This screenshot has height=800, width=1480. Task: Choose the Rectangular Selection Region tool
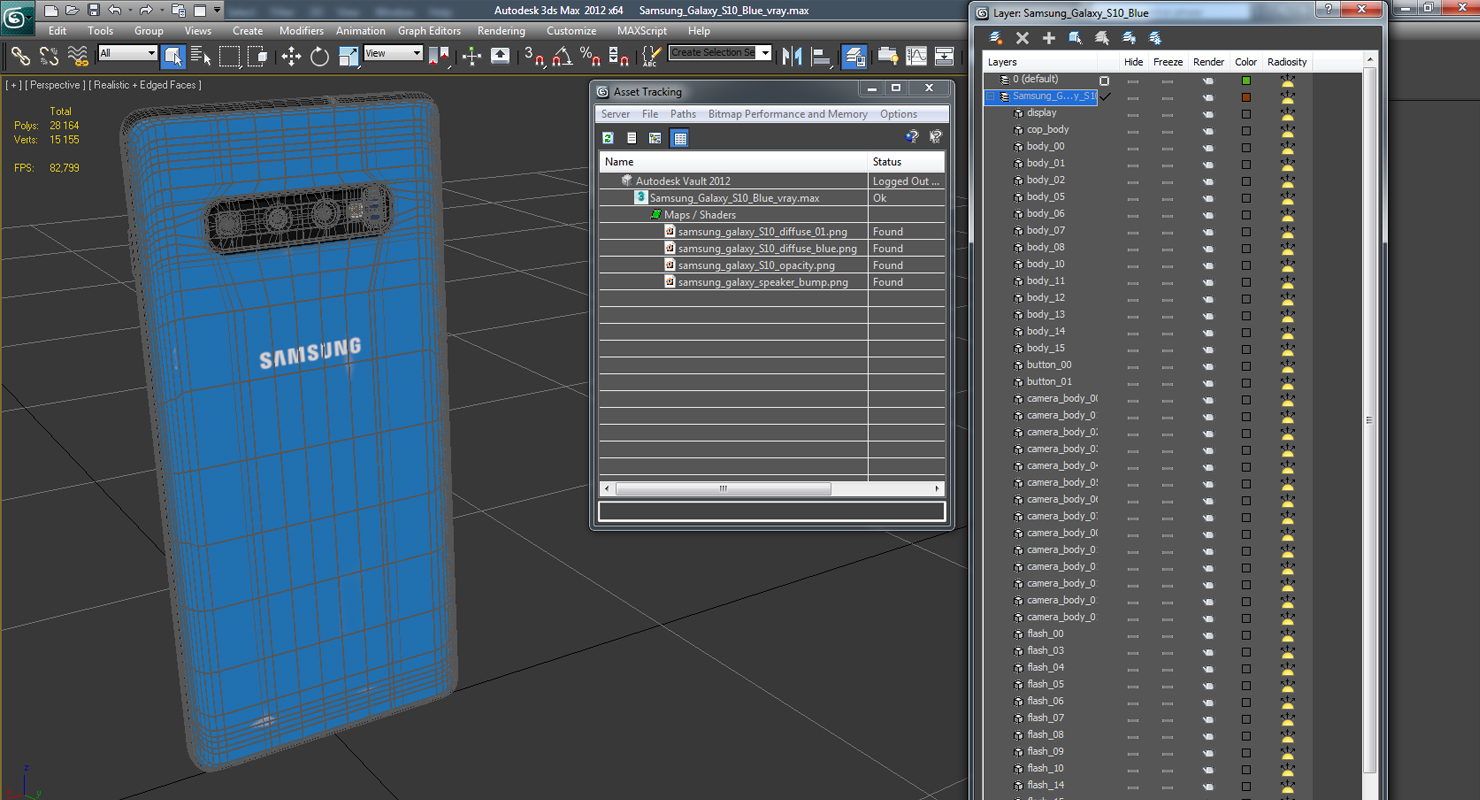tap(229, 56)
